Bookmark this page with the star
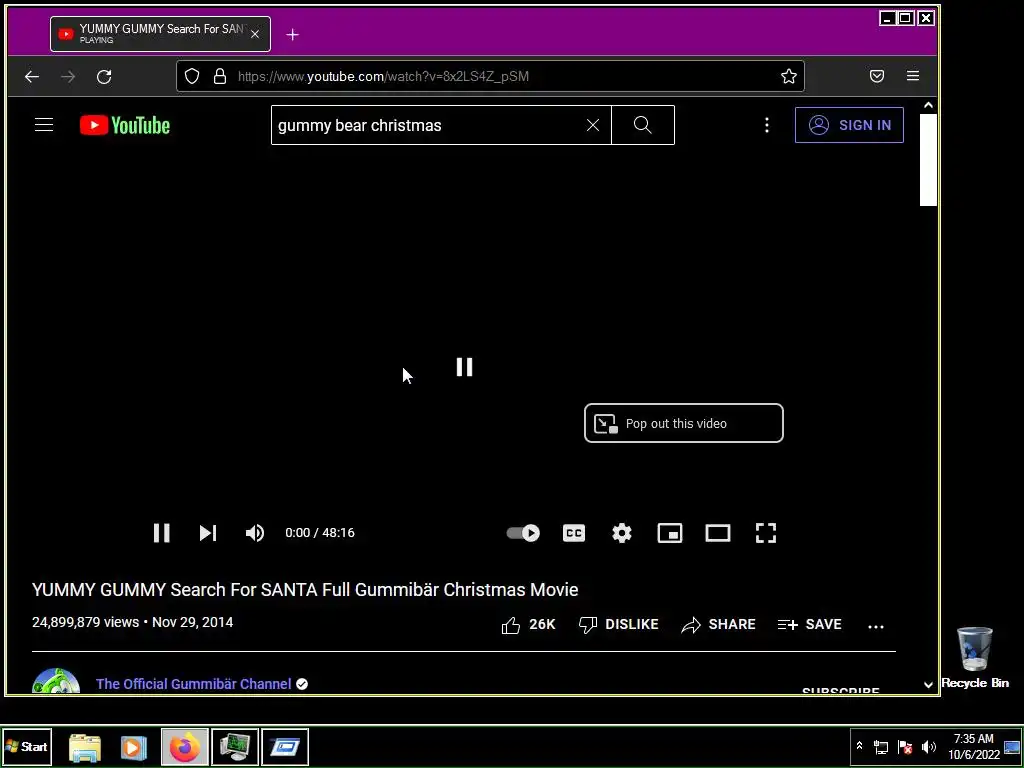Screen dimensions: 1024x768 pyautogui.click(x=789, y=76)
